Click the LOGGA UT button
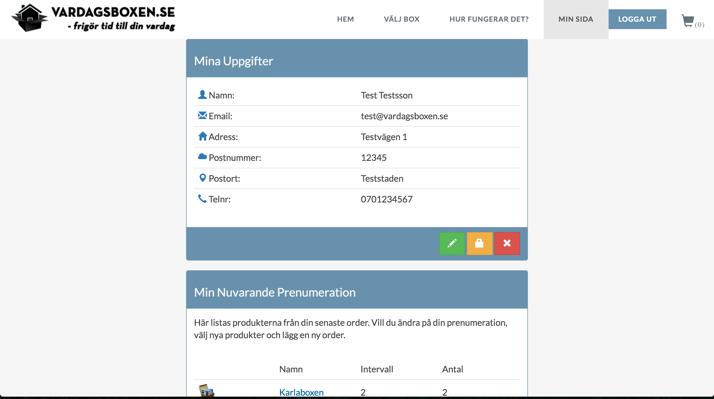 coord(637,19)
